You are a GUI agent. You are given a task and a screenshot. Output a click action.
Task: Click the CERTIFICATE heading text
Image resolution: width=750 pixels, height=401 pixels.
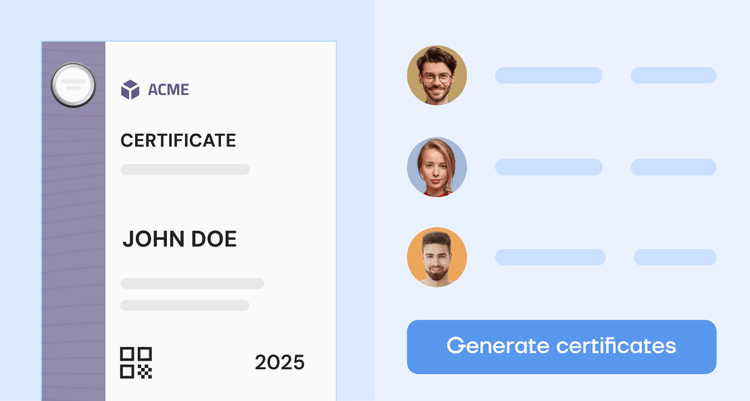point(178,141)
